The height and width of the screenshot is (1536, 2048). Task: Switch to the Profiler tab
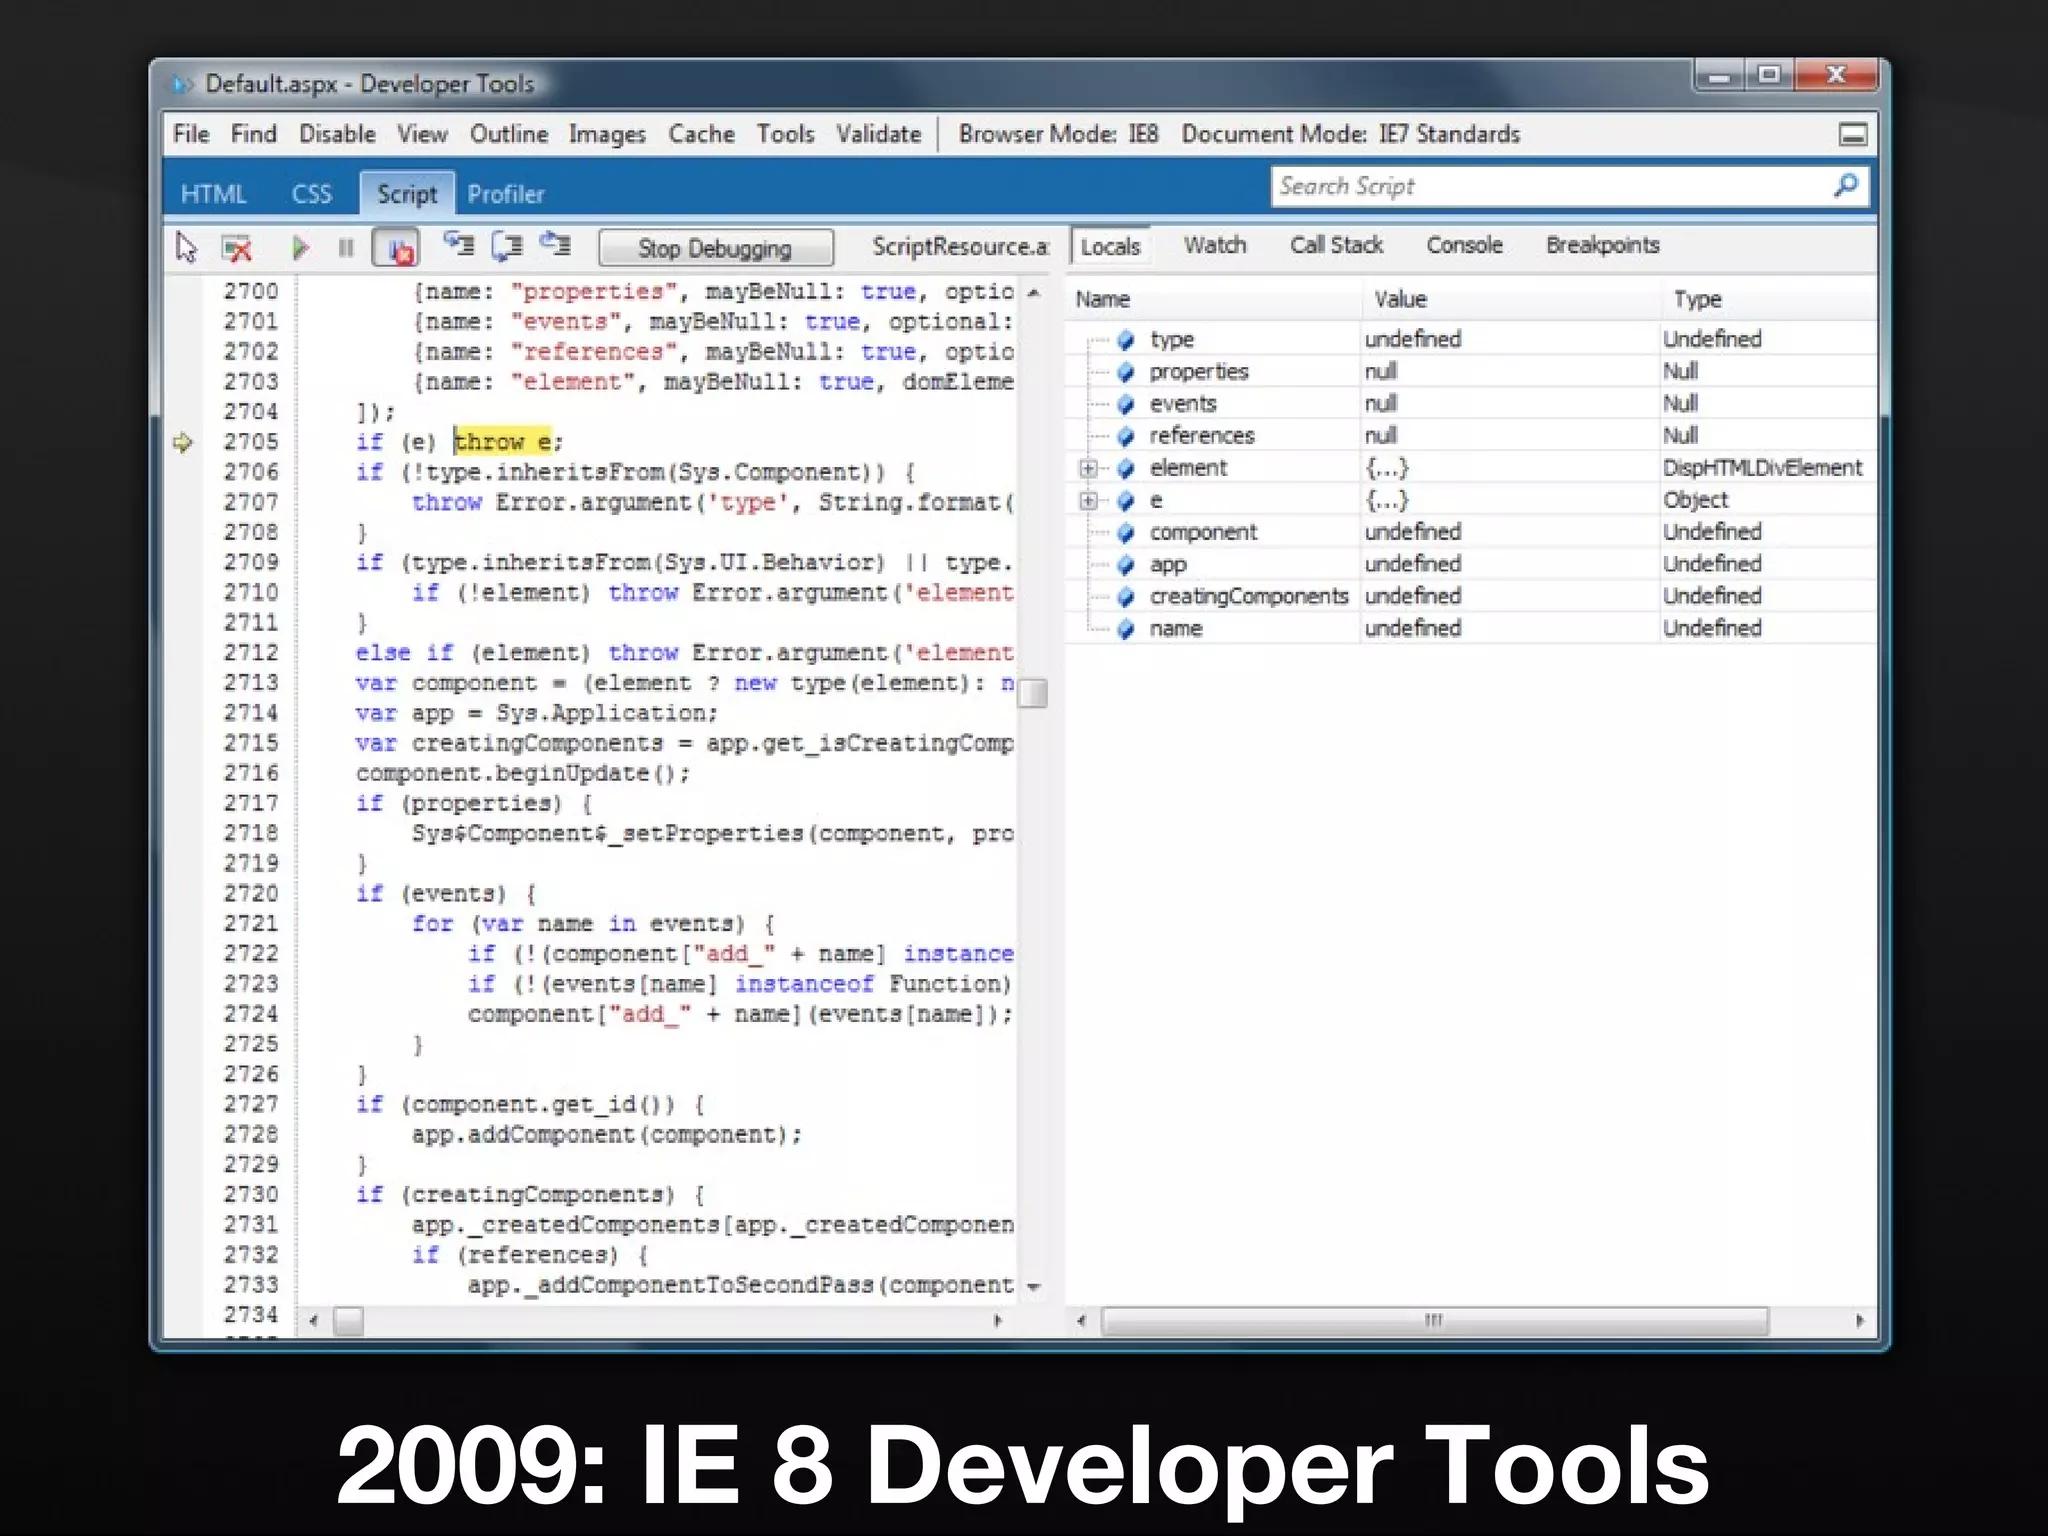(x=506, y=194)
